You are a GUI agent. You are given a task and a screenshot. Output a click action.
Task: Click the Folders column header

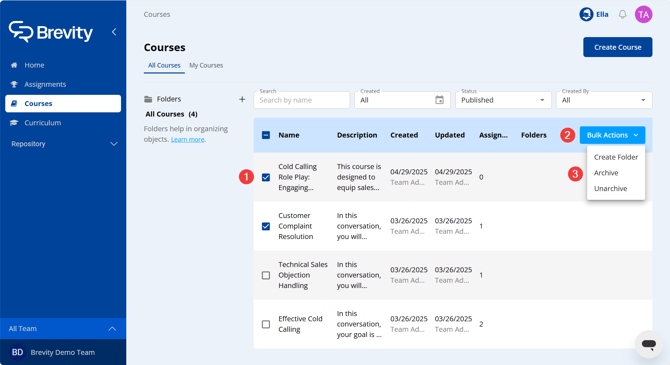(x=534, y=135)
